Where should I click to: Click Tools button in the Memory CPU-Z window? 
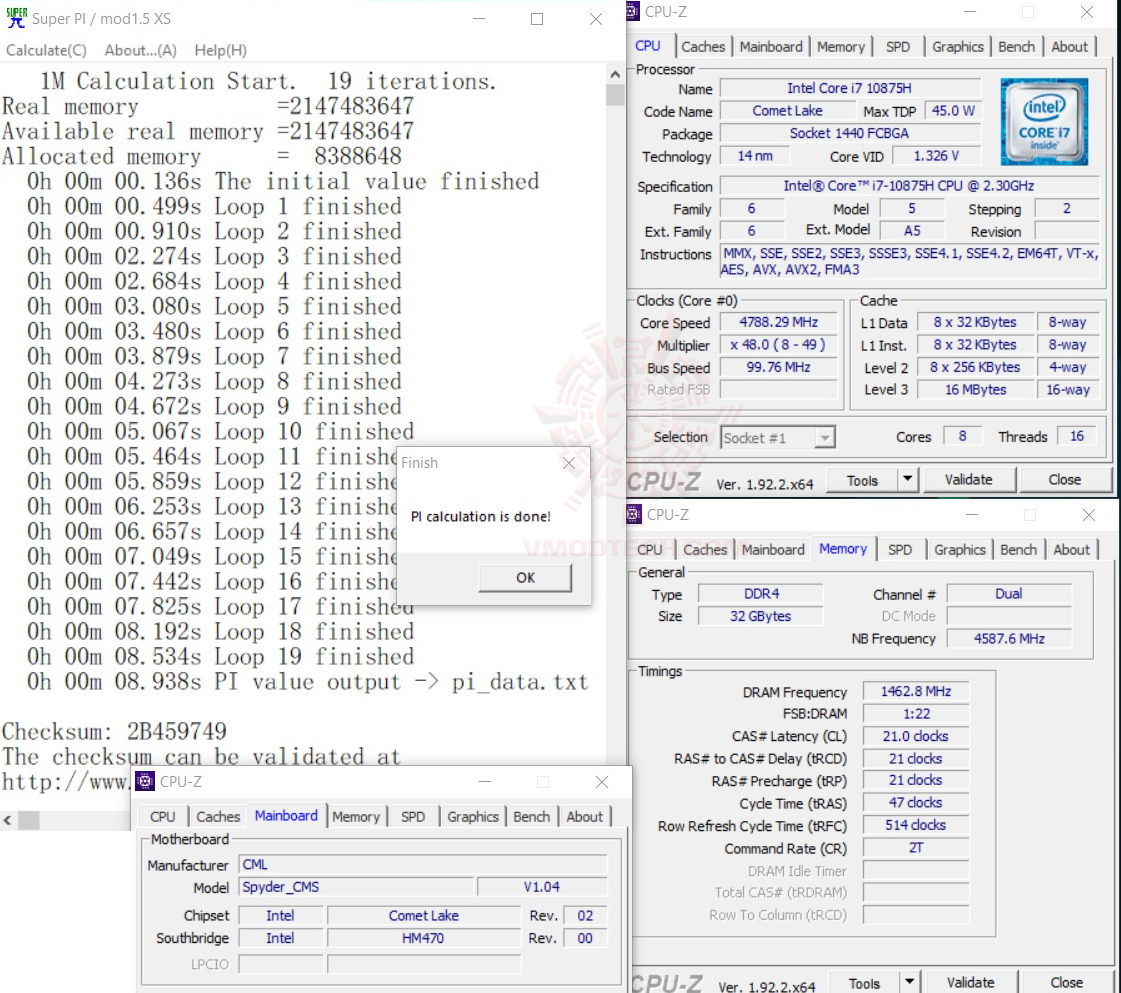click(x=864, y=983)
